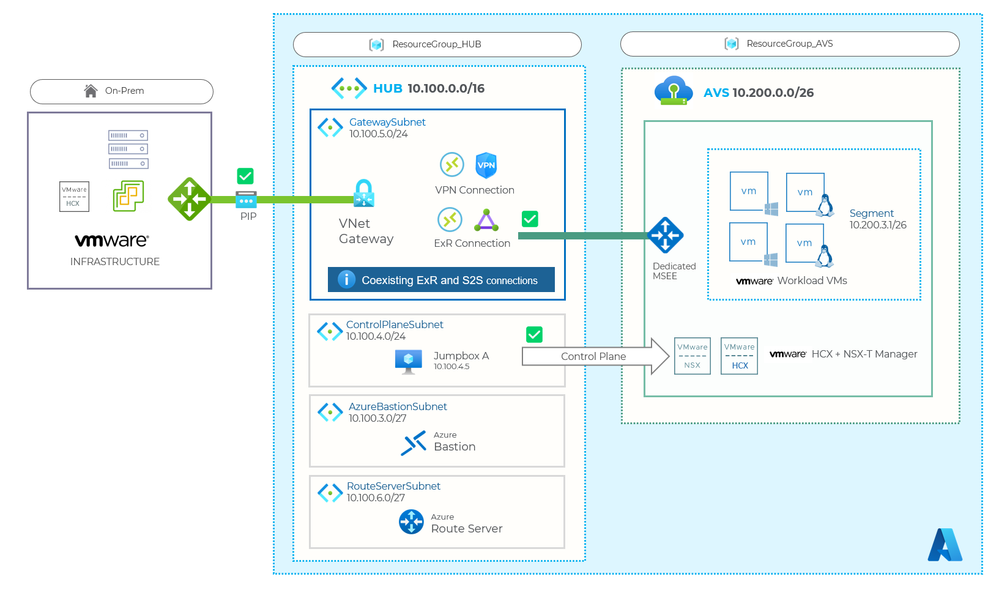The height and width of the screenshot is (589, 999).
Task: Select the 'AVS 10.200.0.0/26' heading
Action: [x=758, y=92]
